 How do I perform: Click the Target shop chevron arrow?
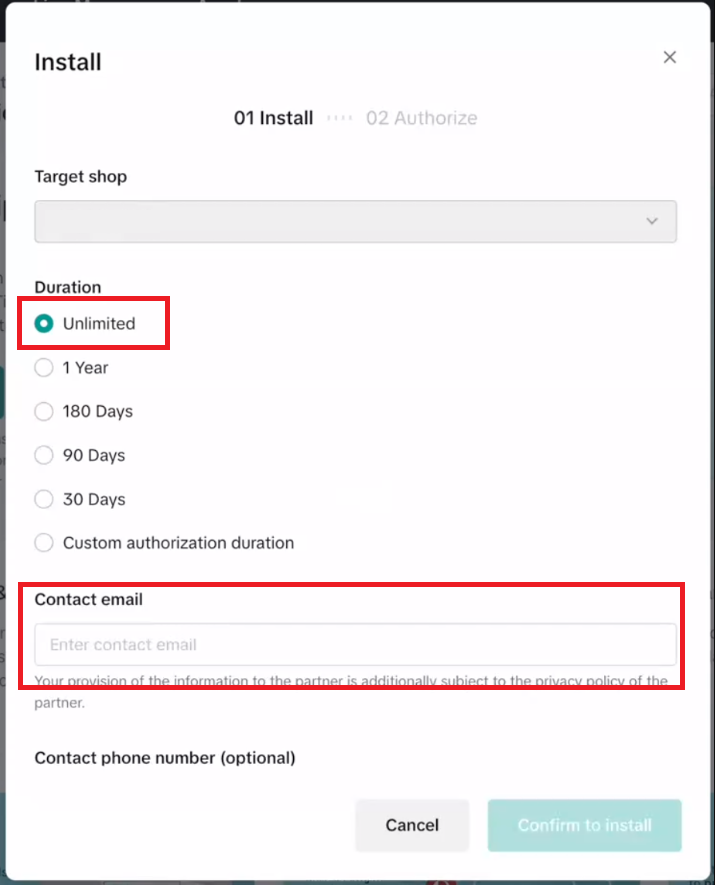(652, 221)
